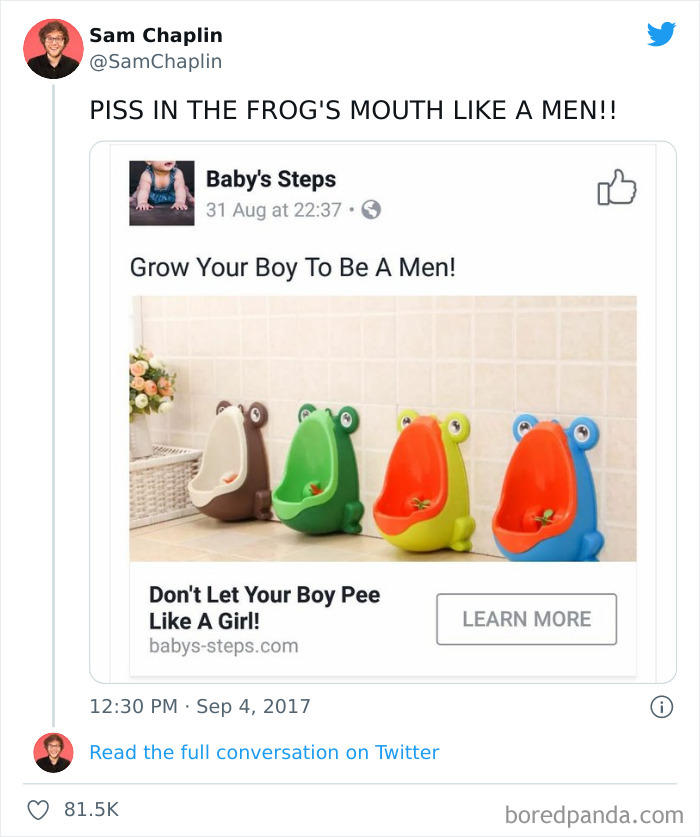The image size is (700, 837).
Task: Click the @SamChaplin handle
Action: (155, 62)
